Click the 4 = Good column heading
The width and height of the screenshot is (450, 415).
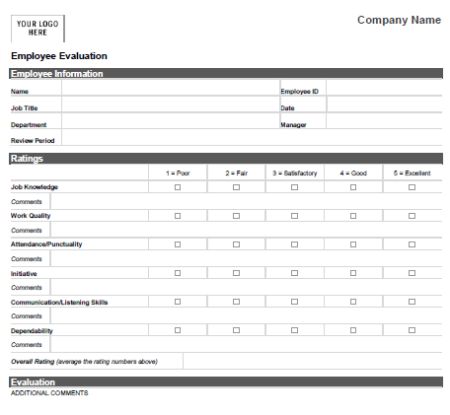(x=353, y=173)
